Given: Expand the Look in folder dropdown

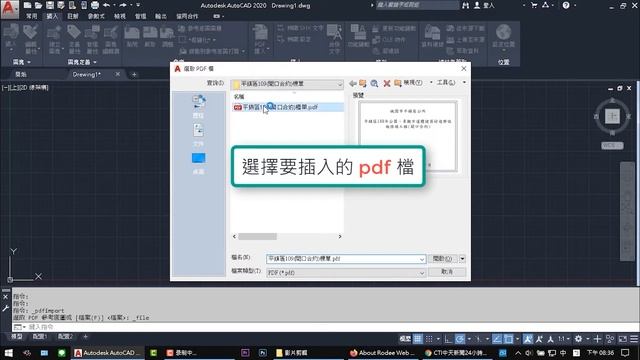Looking at the screenshot, I should tap(340, 84).
